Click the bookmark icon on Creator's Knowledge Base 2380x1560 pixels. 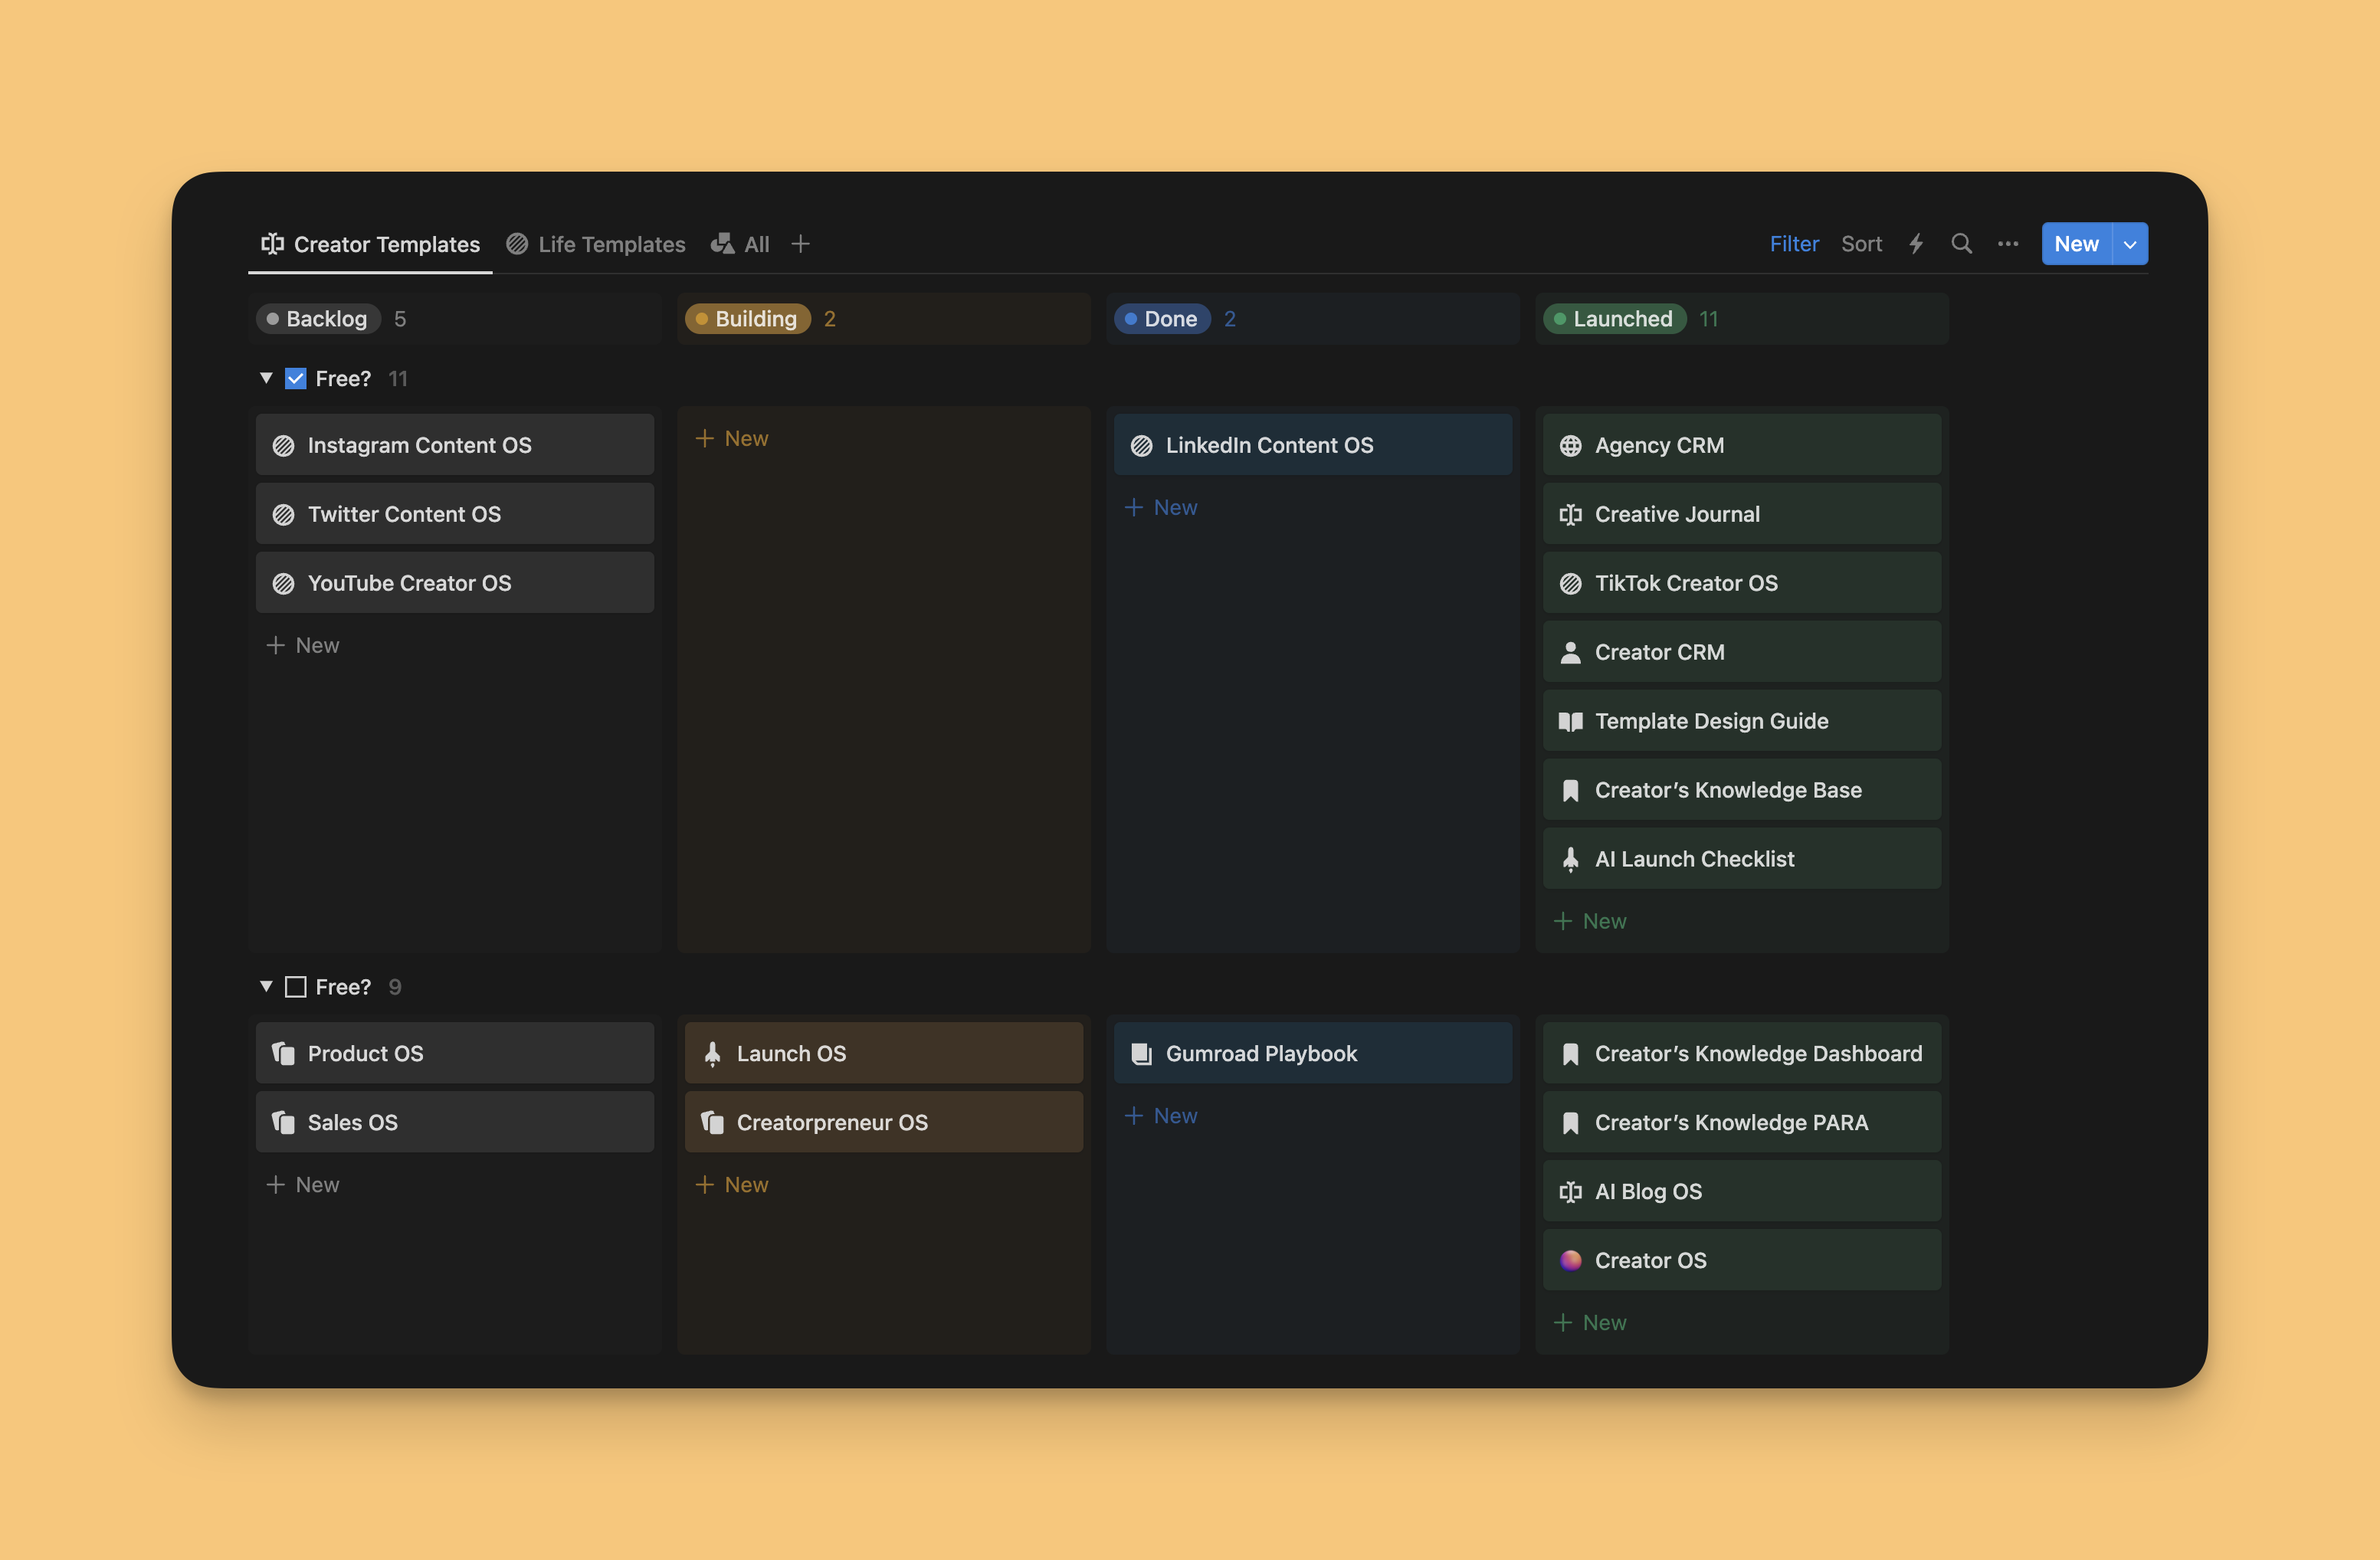pos(1571,789)
